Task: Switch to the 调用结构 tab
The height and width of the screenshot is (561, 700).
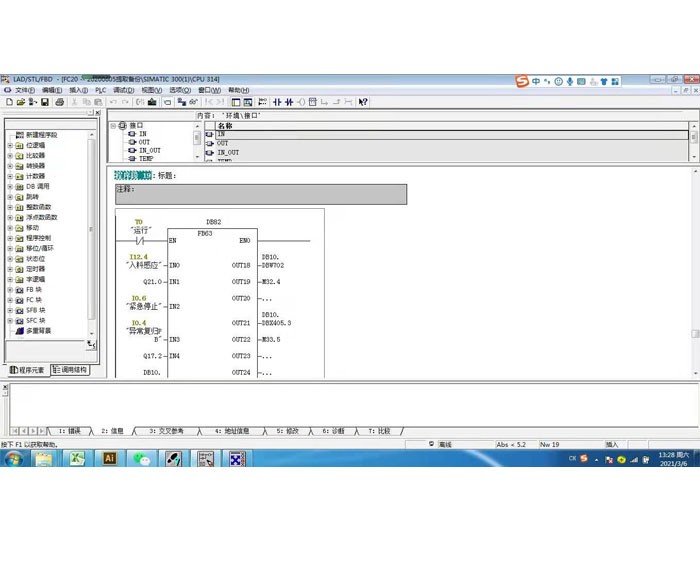Action: pos(70,370)
